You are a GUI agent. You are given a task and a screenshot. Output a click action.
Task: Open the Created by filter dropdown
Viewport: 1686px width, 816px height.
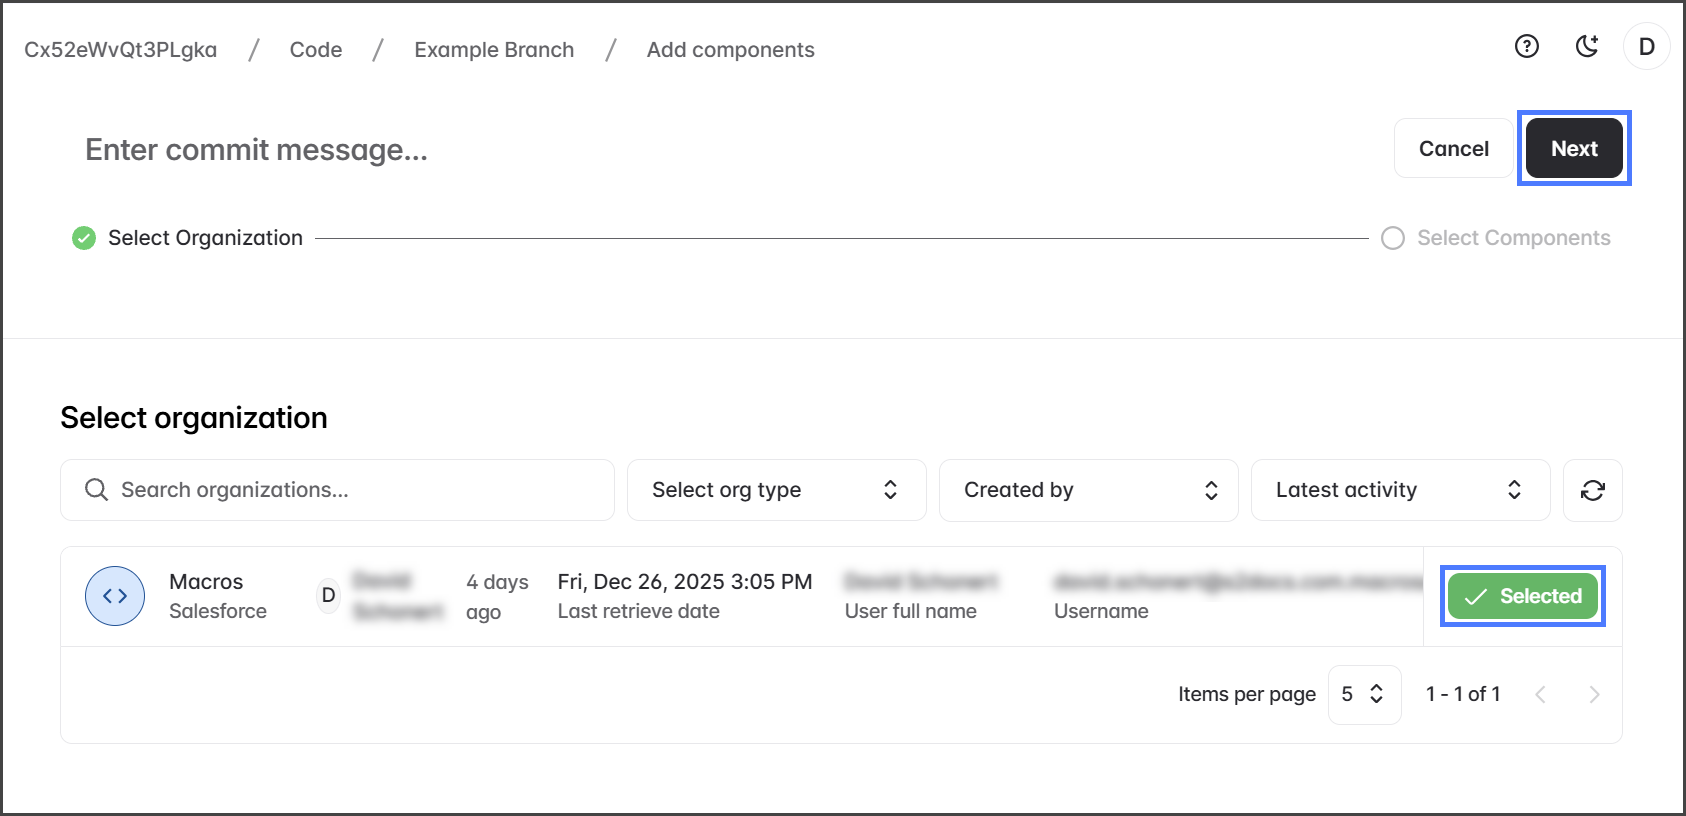coord(1088,490)
